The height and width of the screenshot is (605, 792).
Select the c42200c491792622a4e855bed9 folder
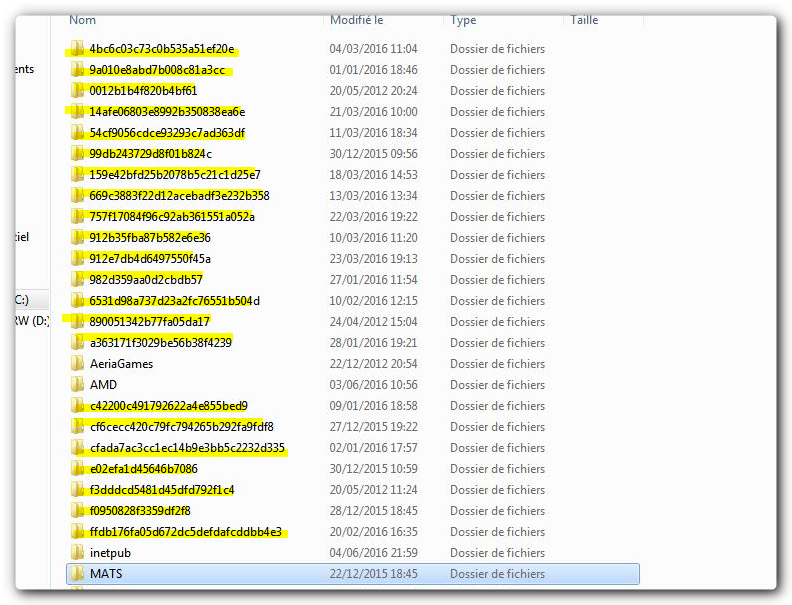click(x=168, y=406)
